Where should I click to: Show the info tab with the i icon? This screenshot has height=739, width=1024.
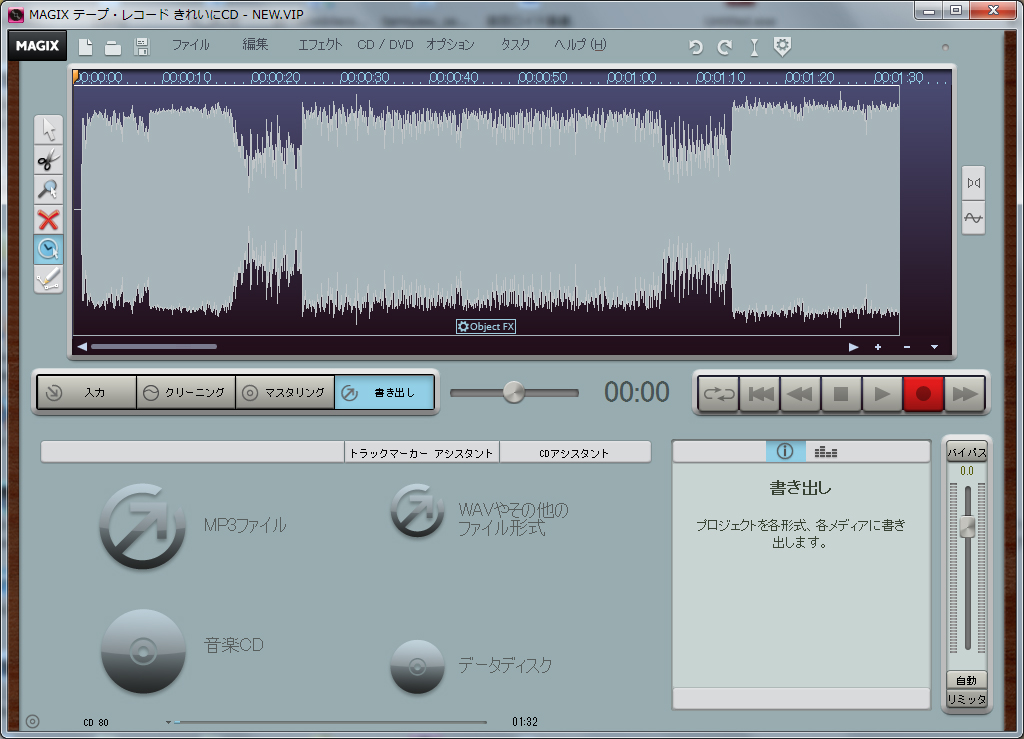785,451
